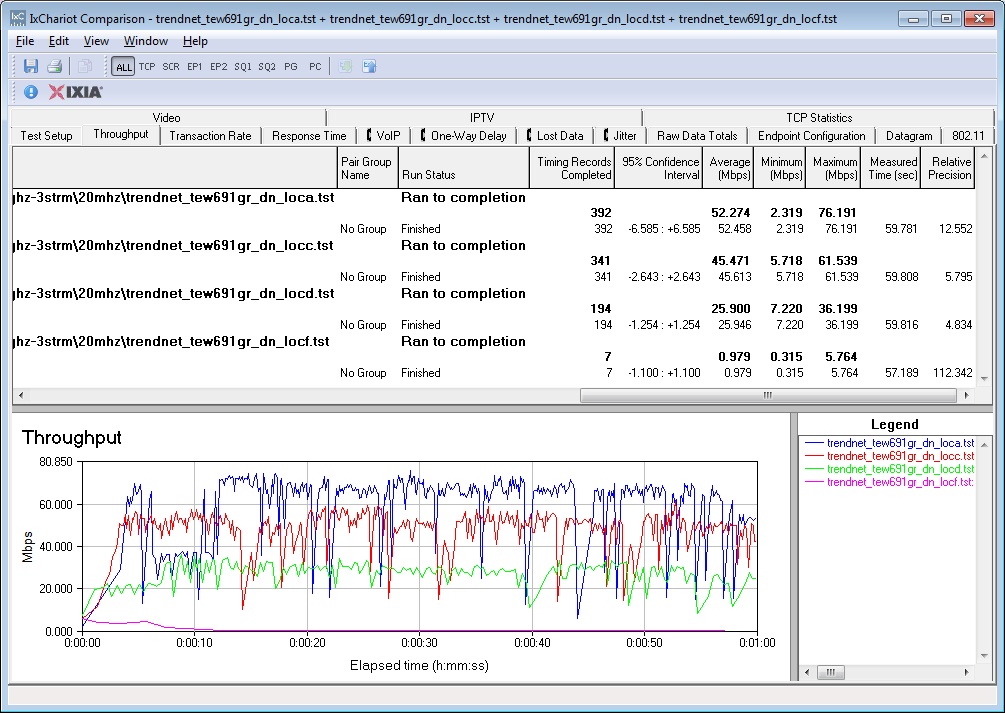Viewport: 1005px width, 713px height.
Task: Click the IxChariot title bar app icon
Action: click(x=18, y=18)
